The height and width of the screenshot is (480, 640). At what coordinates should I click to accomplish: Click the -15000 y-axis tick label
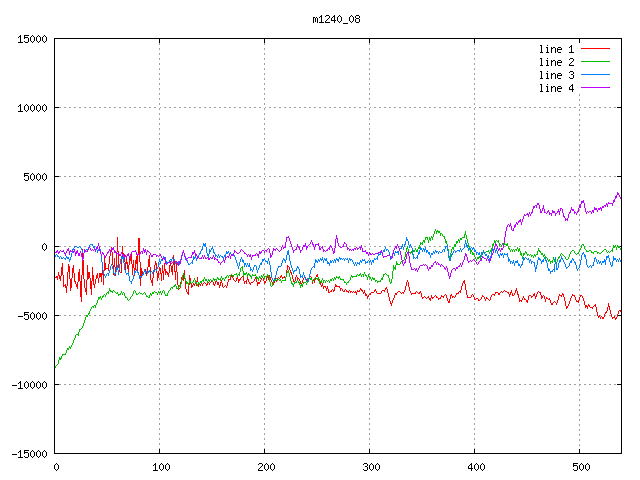pos(29,453)
